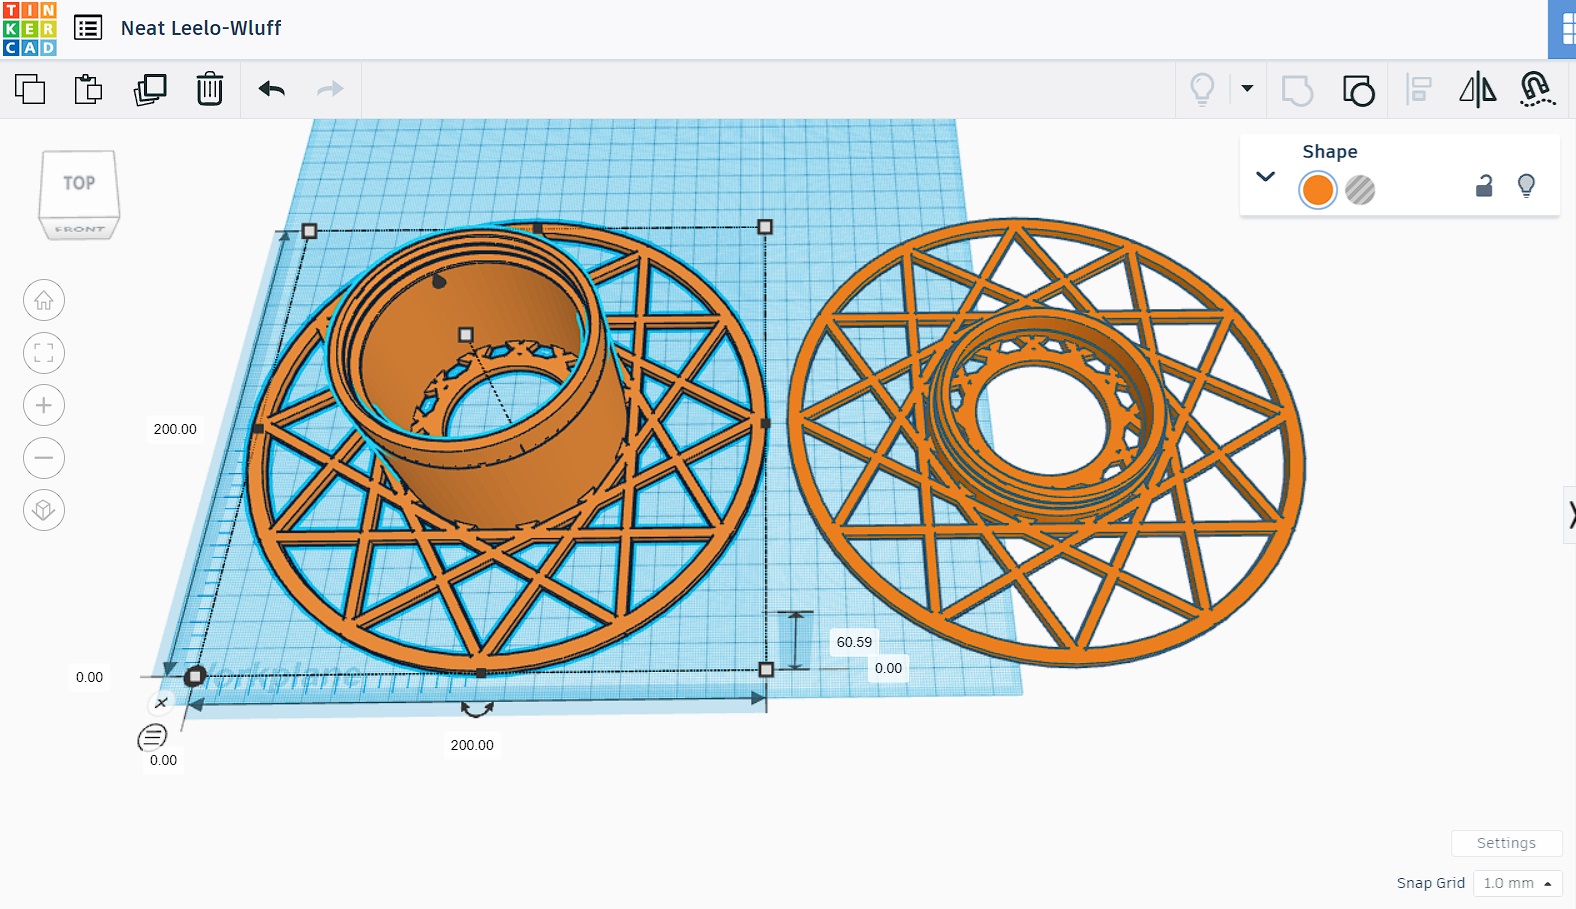
Task: Open the designs list icon
Action: click(x=88, y=28)
